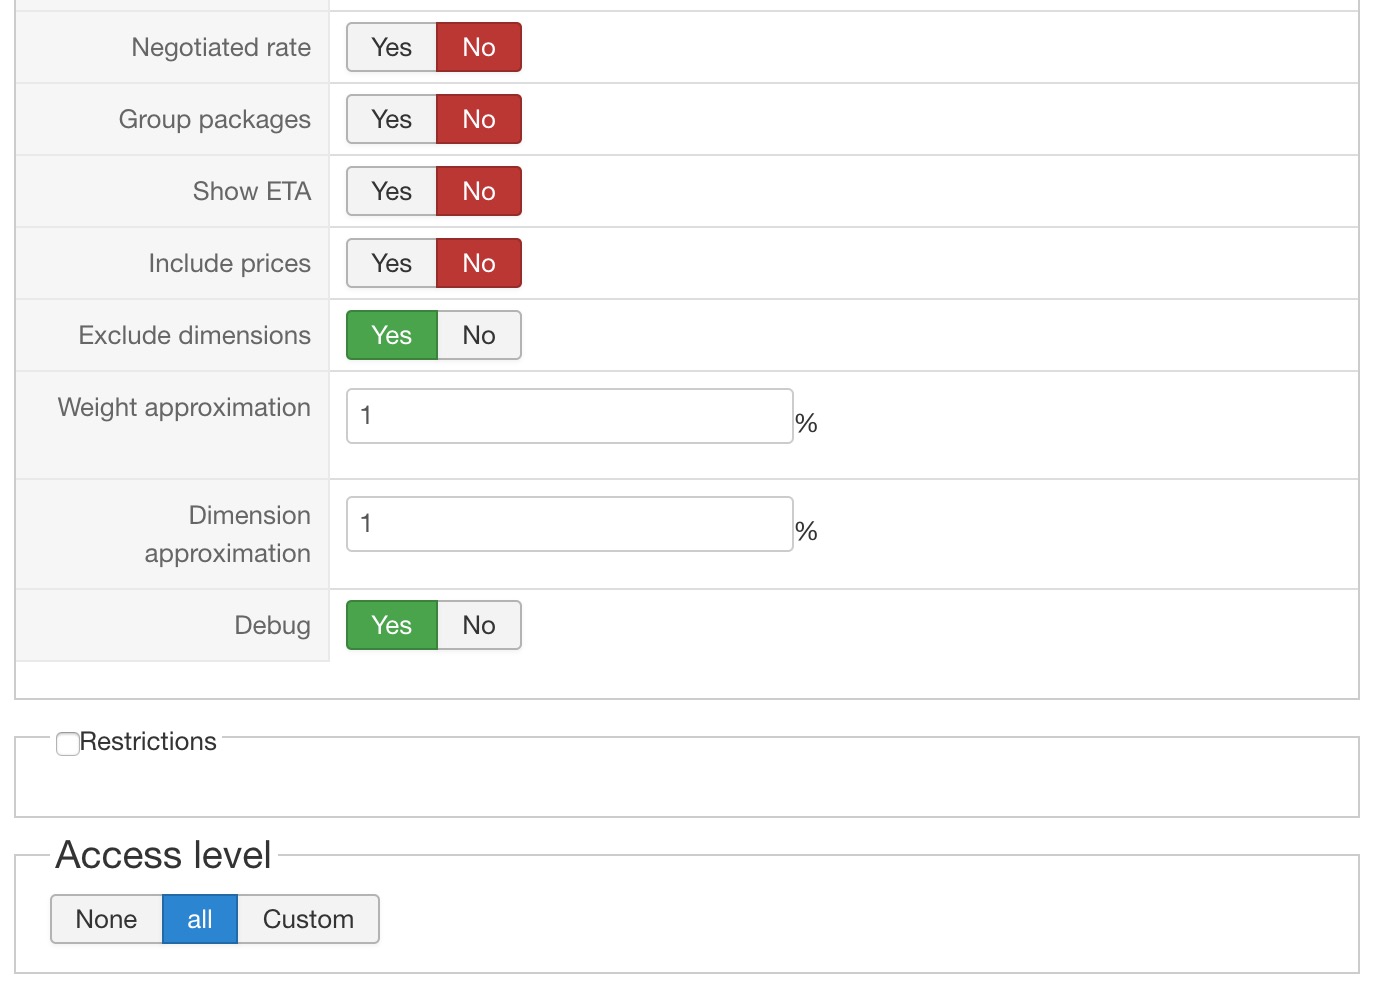
Task: Choose Custom access level
Action: 308,920
